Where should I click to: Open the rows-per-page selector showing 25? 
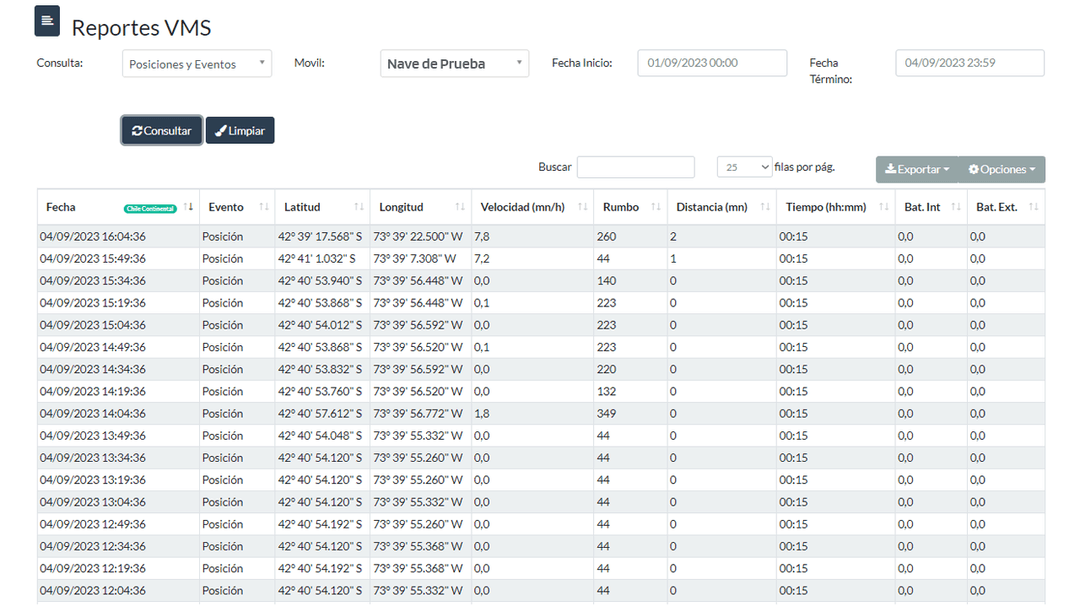click(744, 167)
